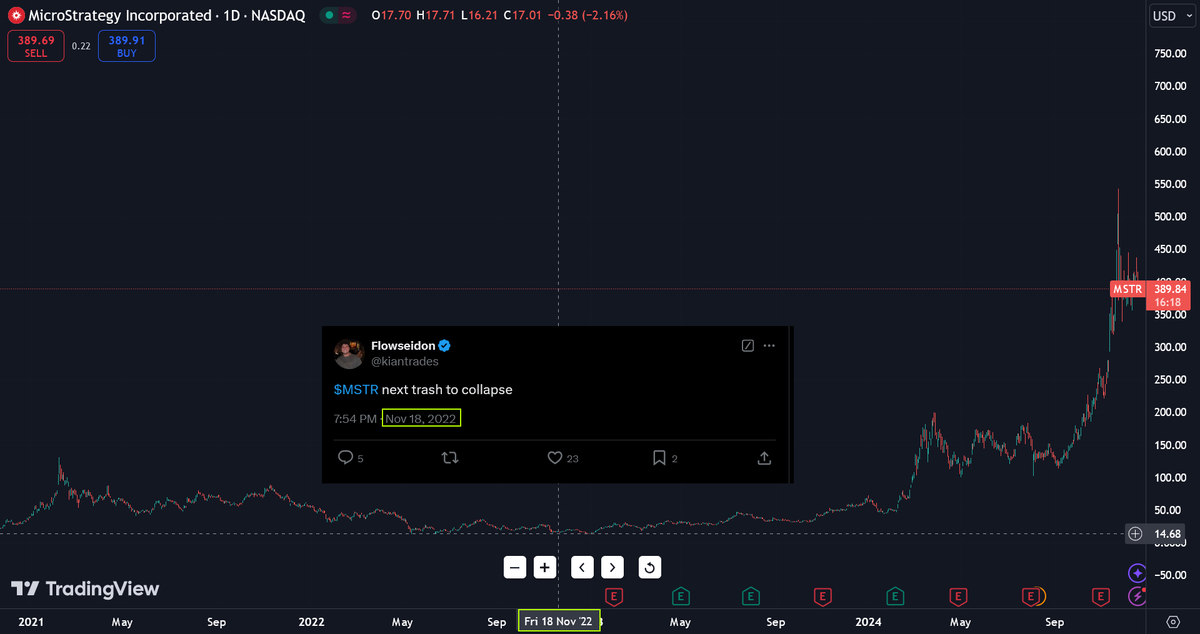Viewport: 1200px width, 634px height.
Task: Click the purple sparkle star icon
Action: (1137, 573)
